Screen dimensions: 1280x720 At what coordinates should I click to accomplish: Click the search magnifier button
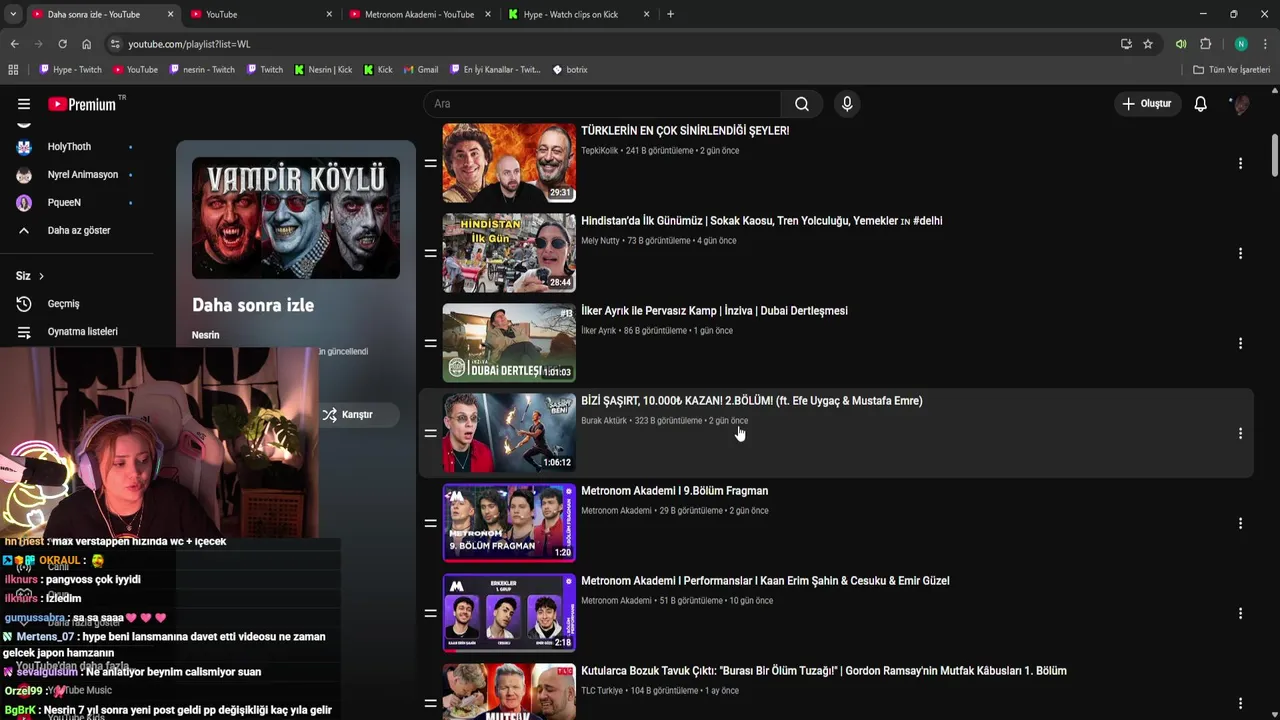coord(802,104)
